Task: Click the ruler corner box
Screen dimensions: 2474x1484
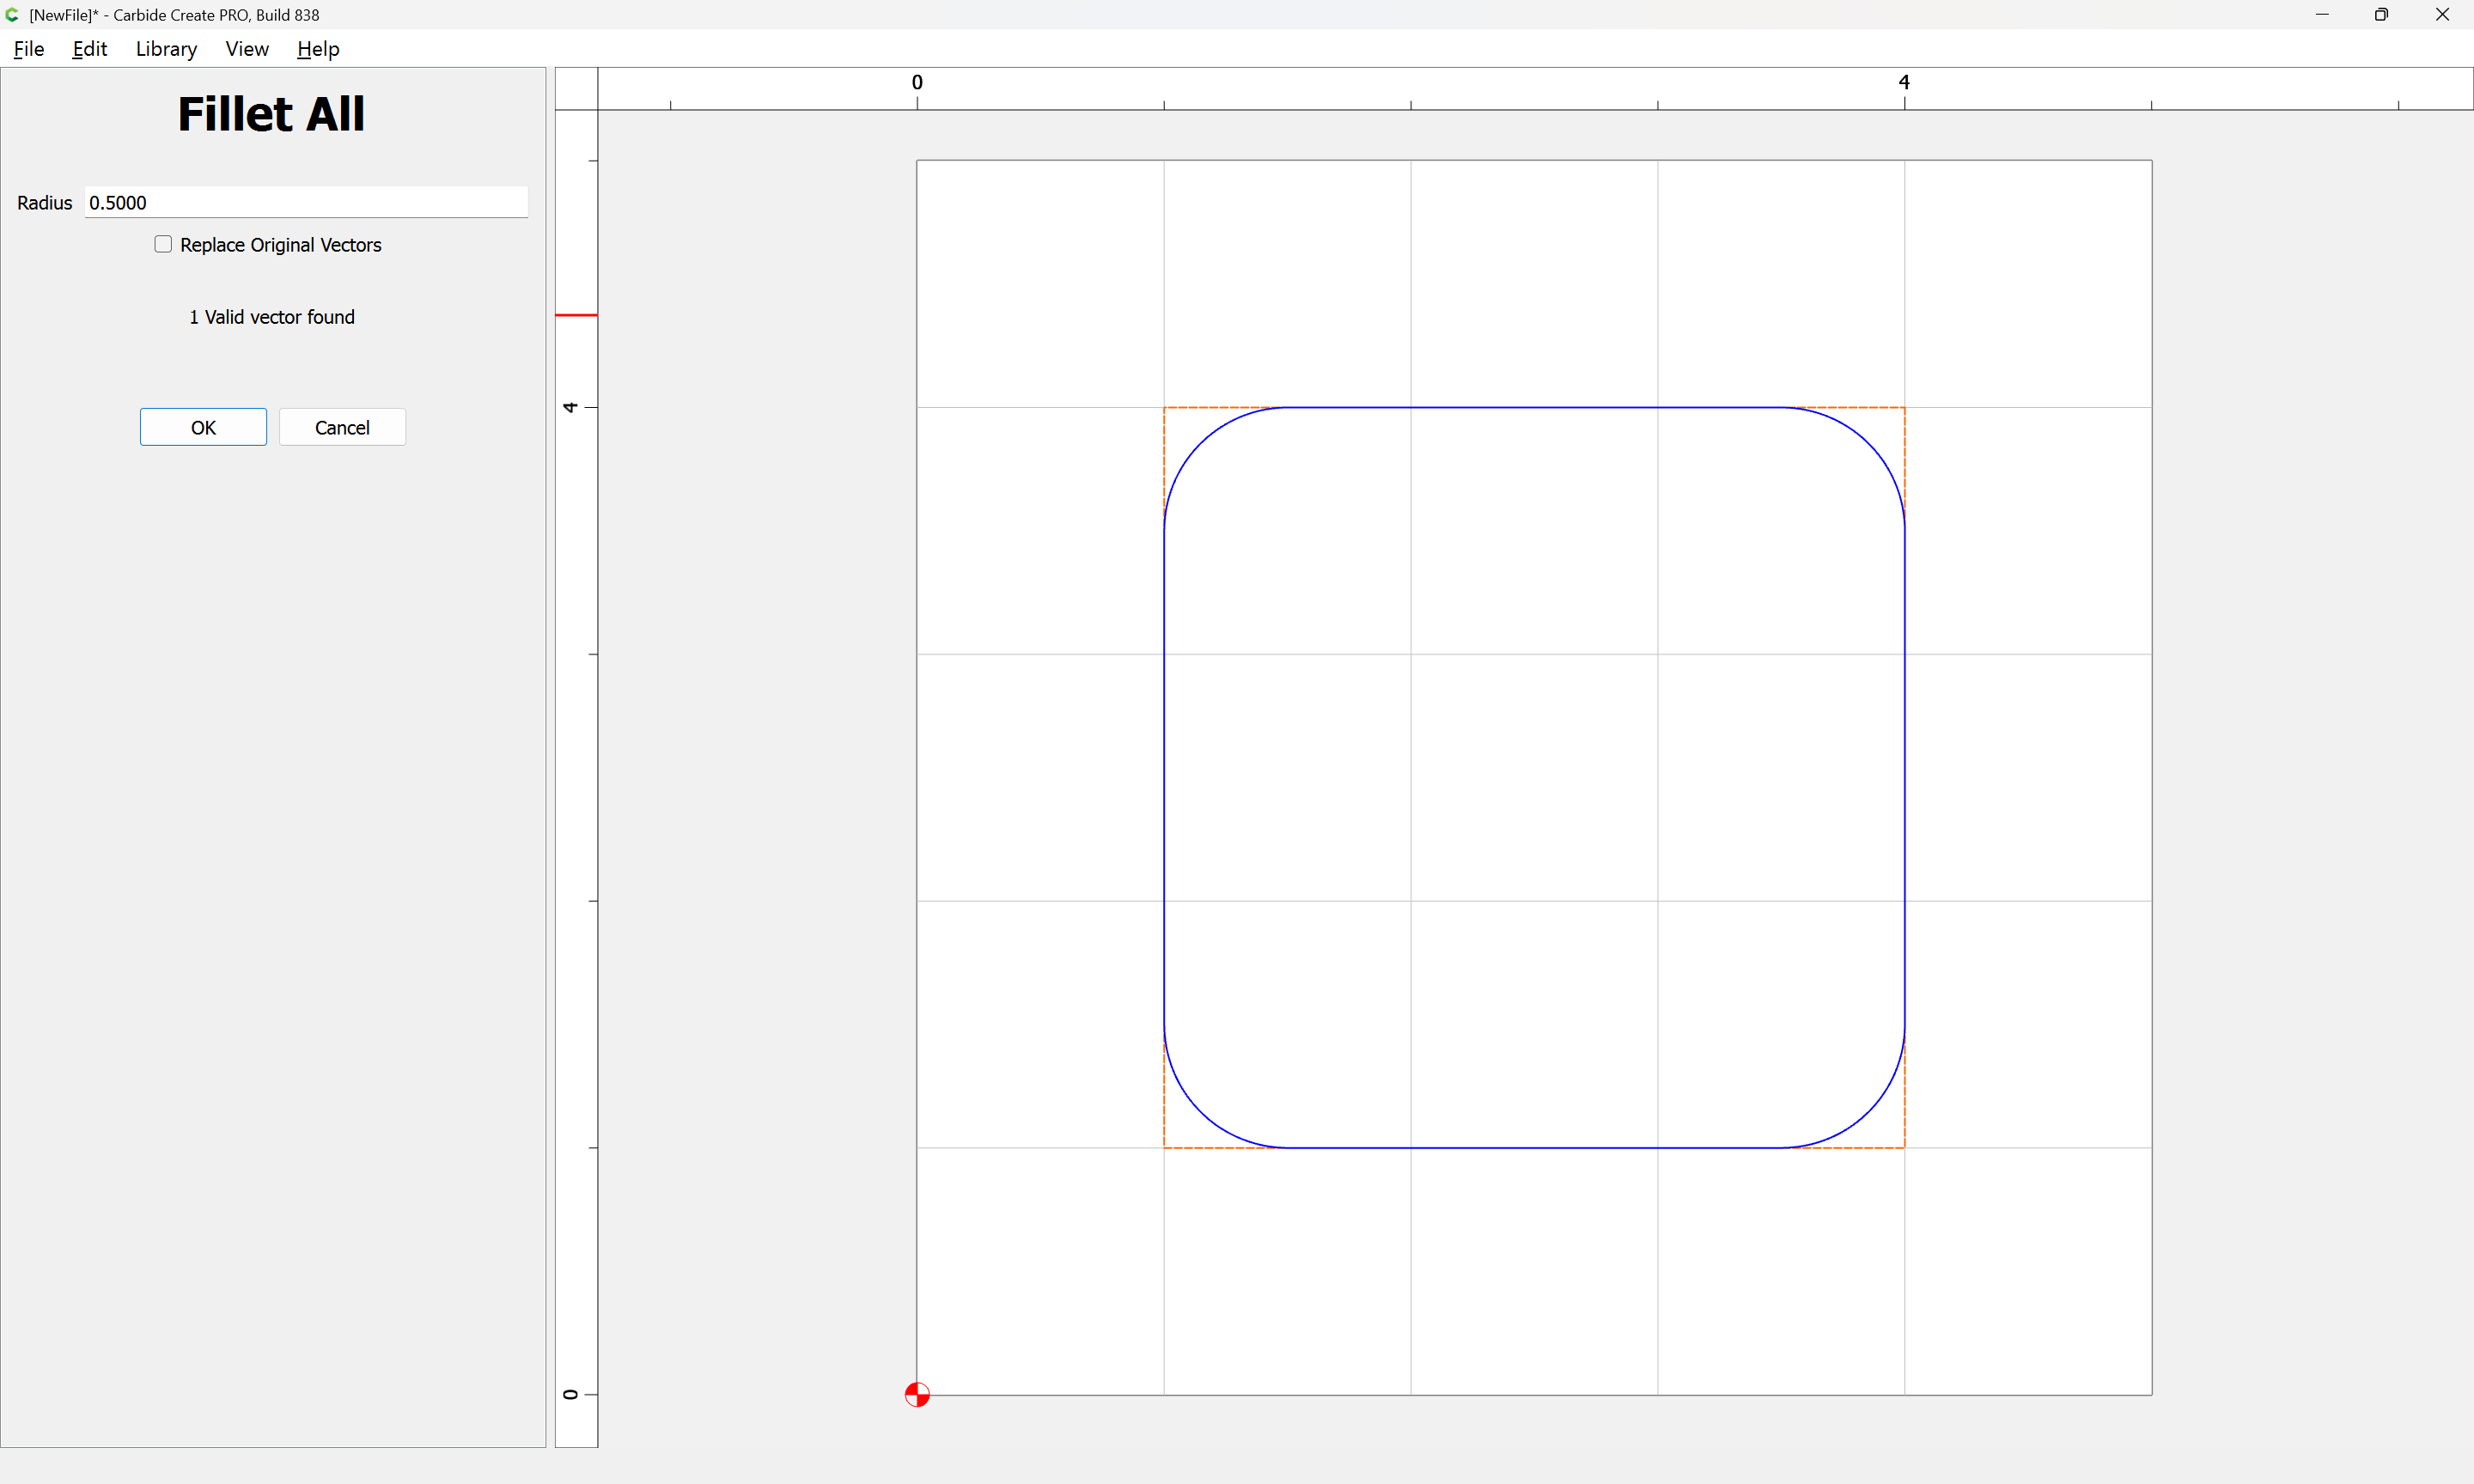Action: tap(576, 89)
